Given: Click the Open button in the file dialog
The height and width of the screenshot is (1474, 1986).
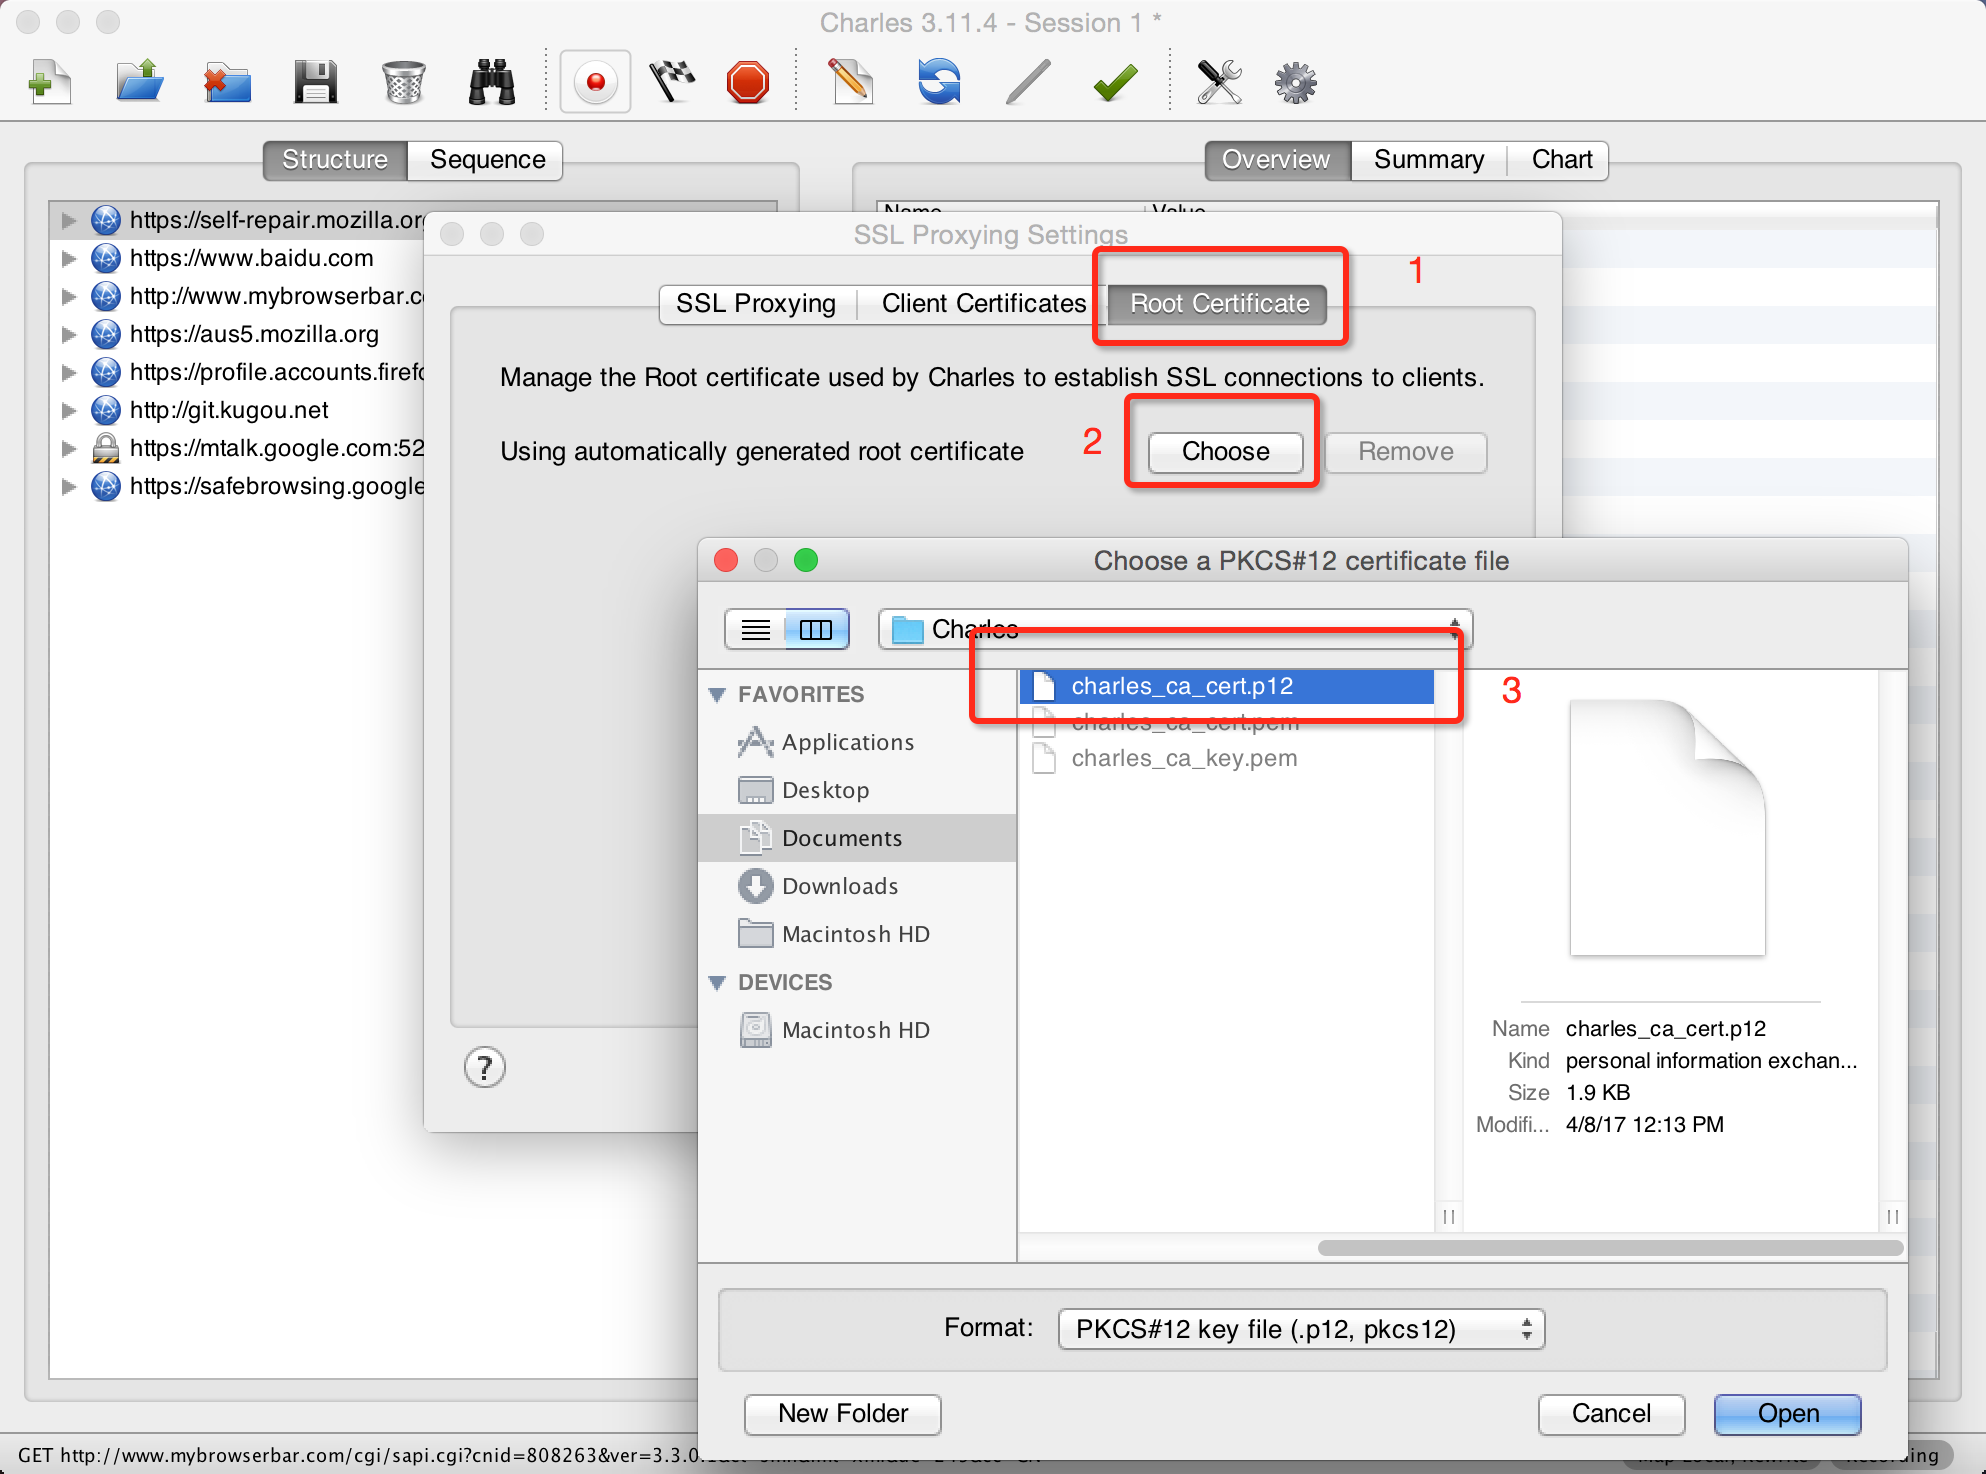Looking at the screenshot, I should (x=1787, y=1413).
